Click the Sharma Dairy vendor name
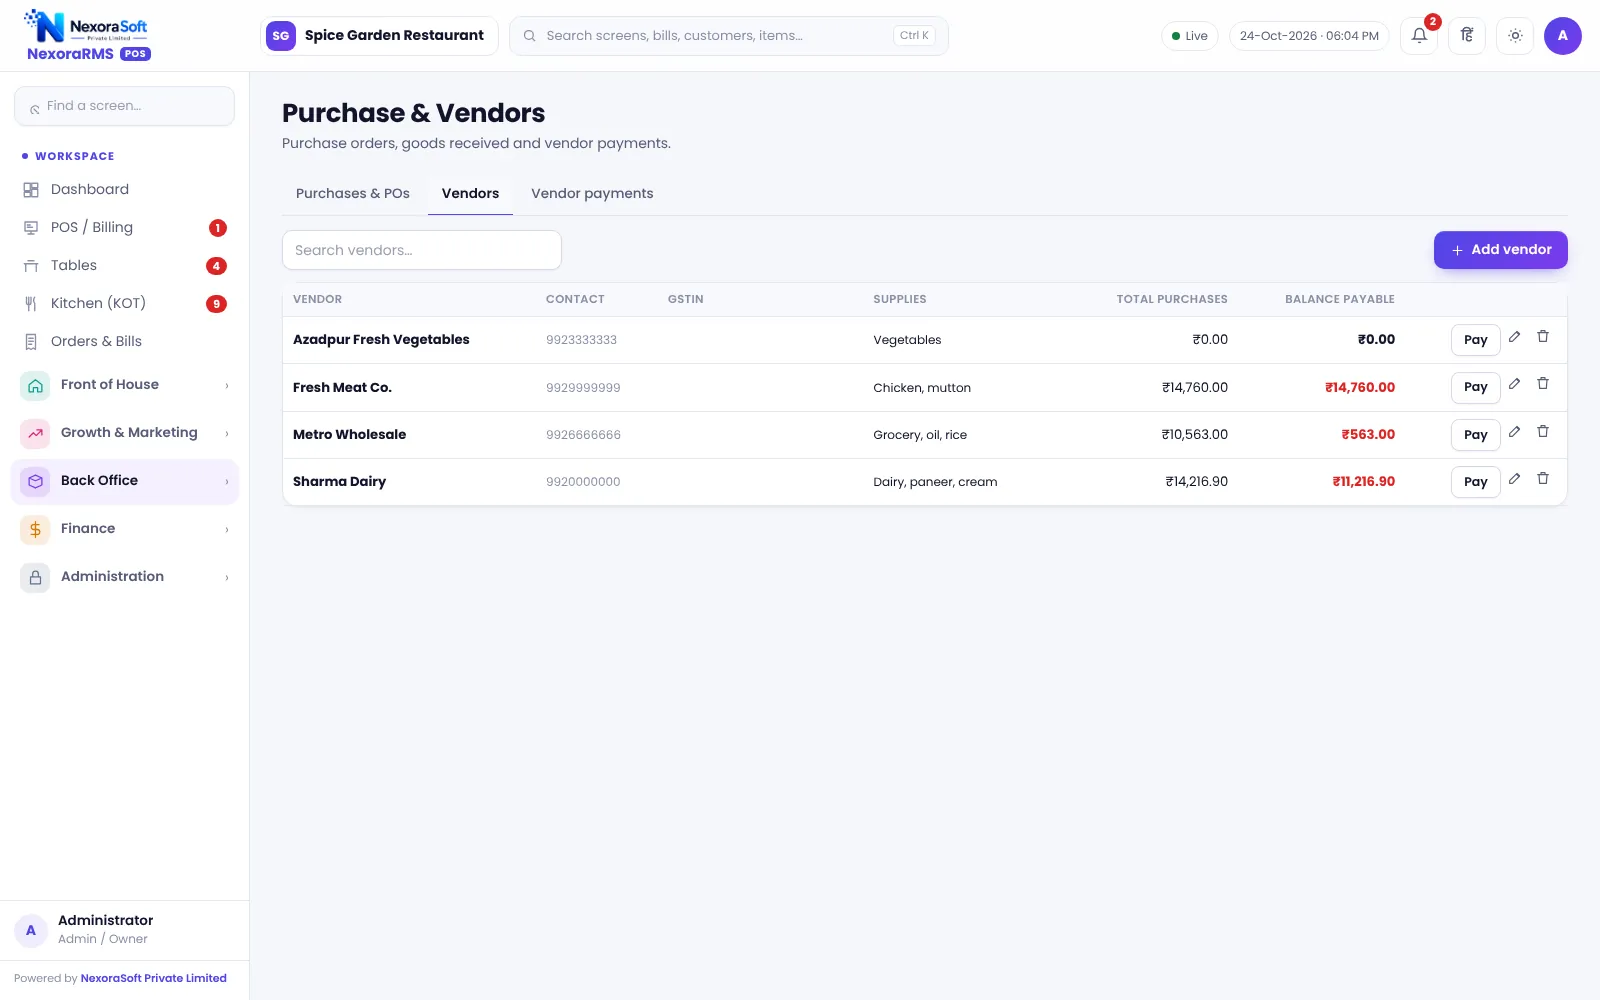This screenshot has height=1000, width=1600. [x=339, y=482]
